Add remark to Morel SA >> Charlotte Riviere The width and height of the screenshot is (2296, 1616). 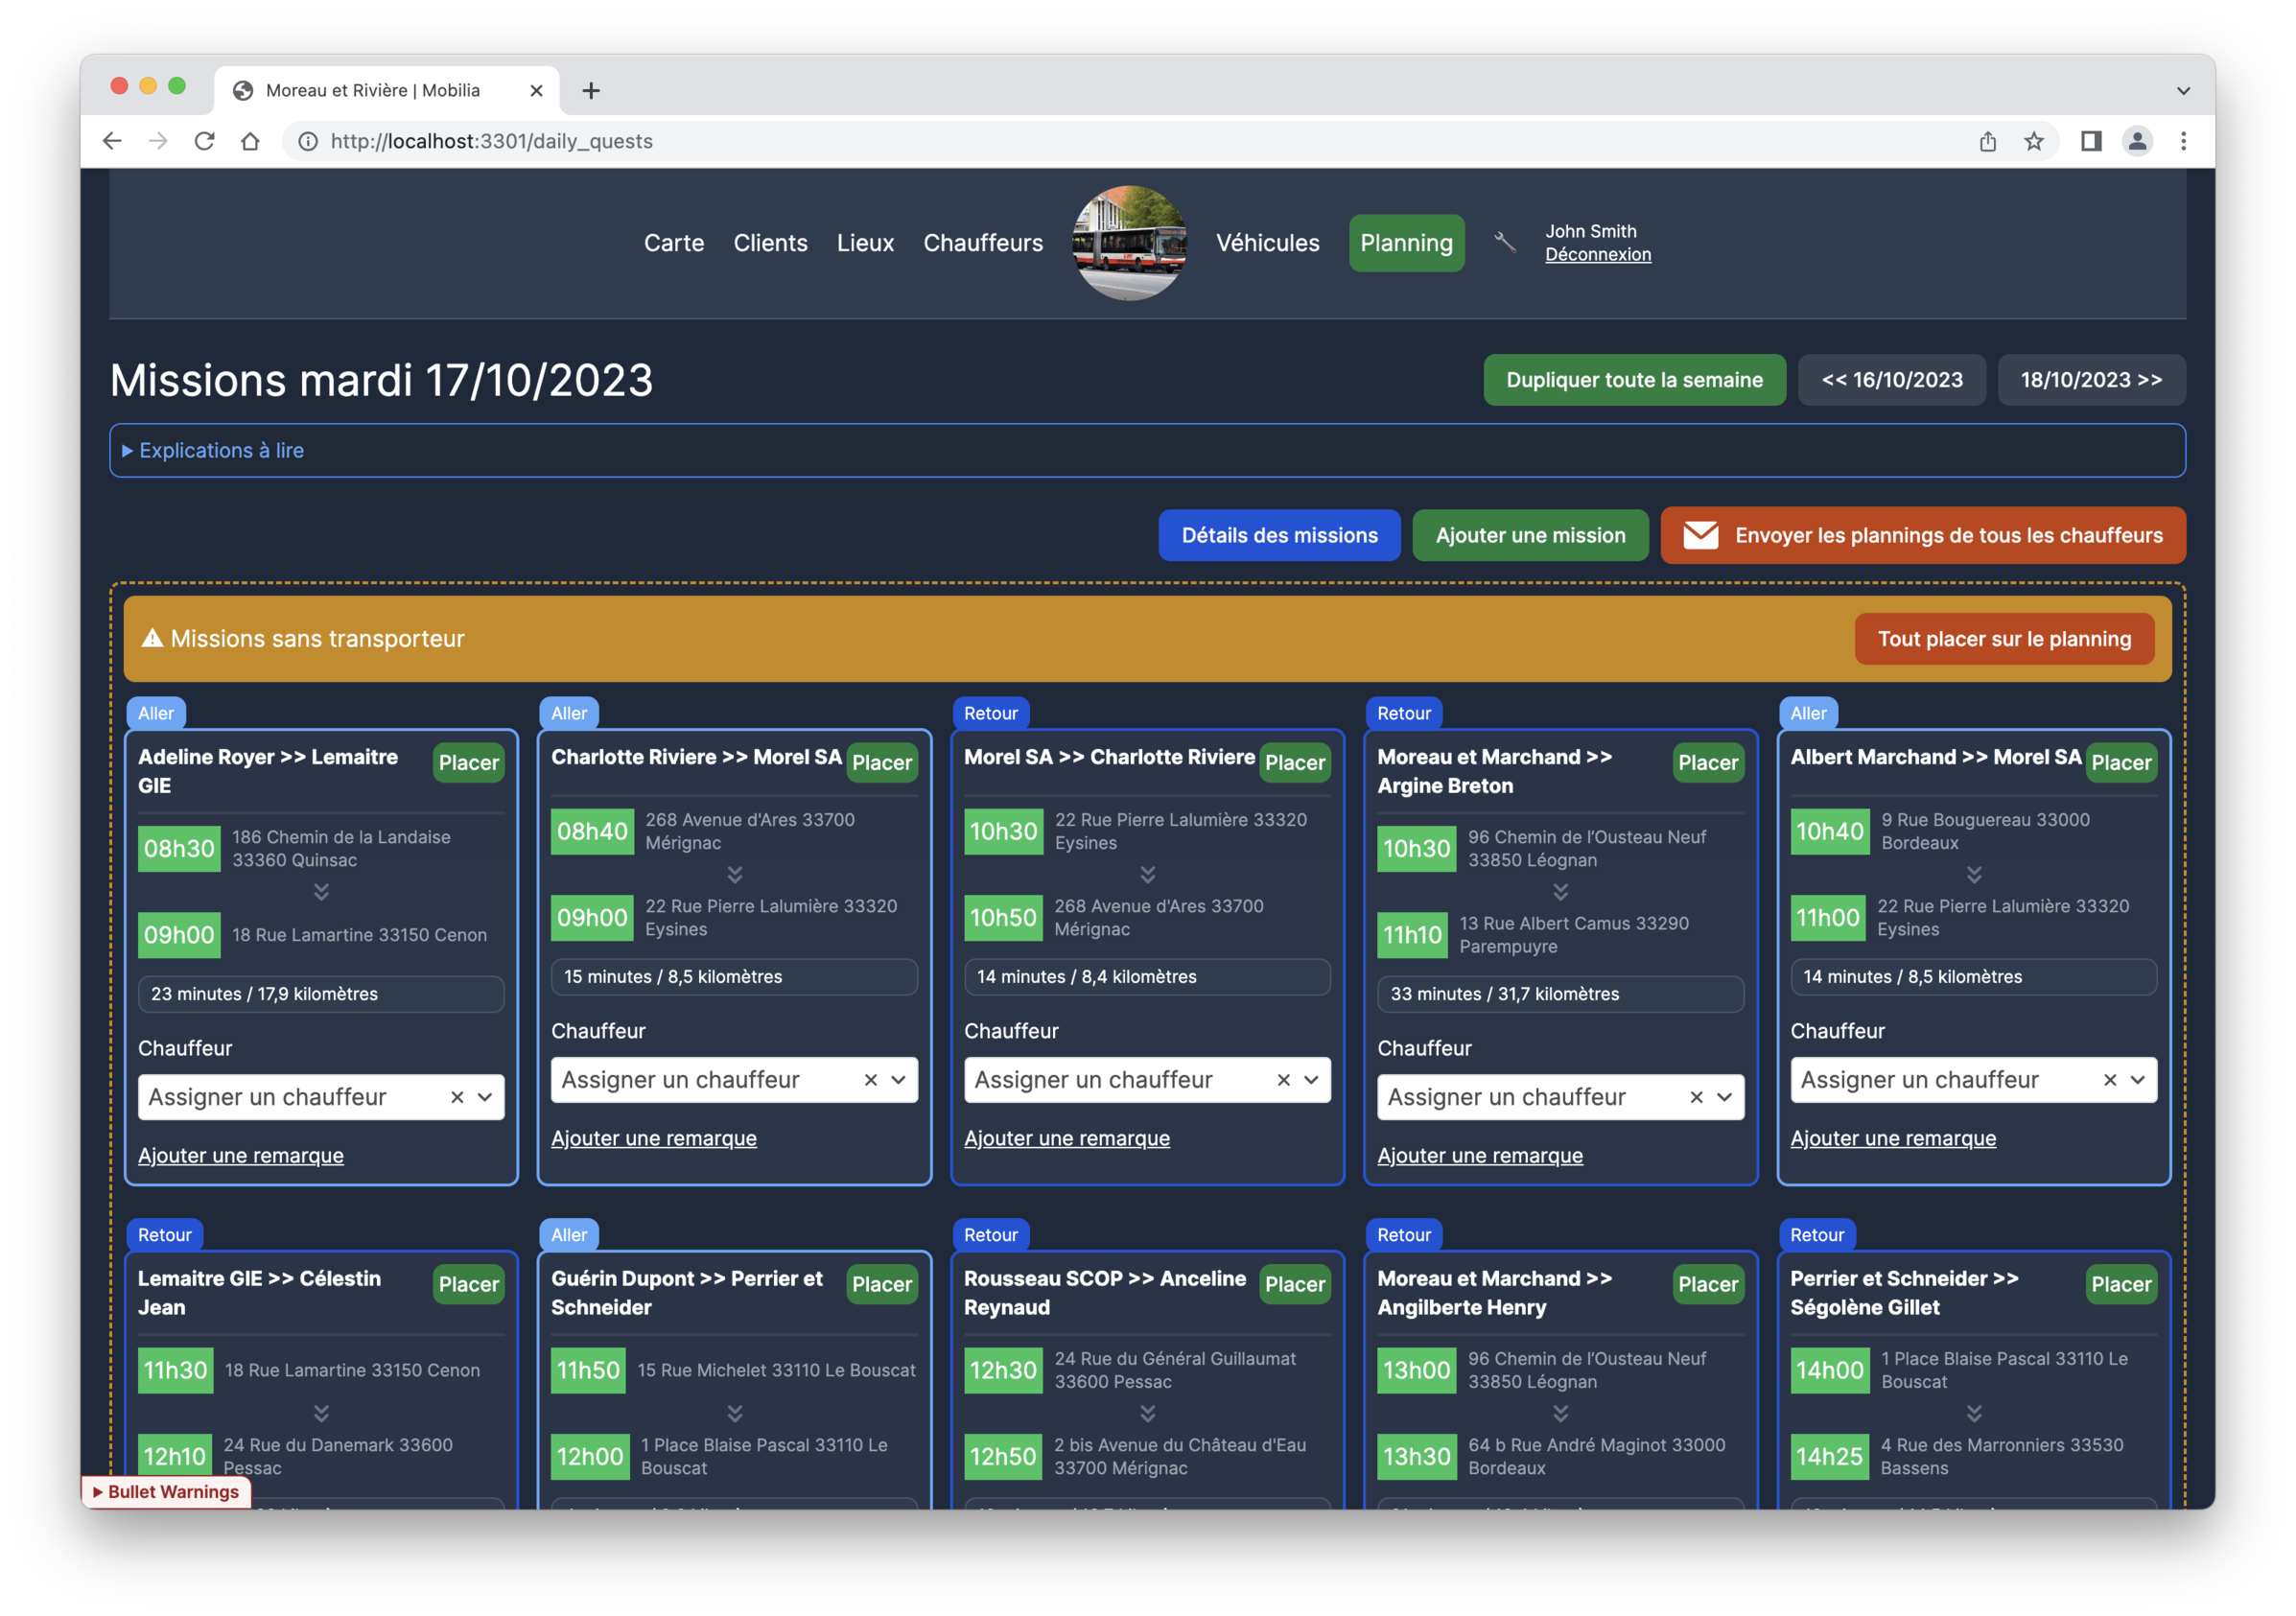[x=1066, y=1138]
